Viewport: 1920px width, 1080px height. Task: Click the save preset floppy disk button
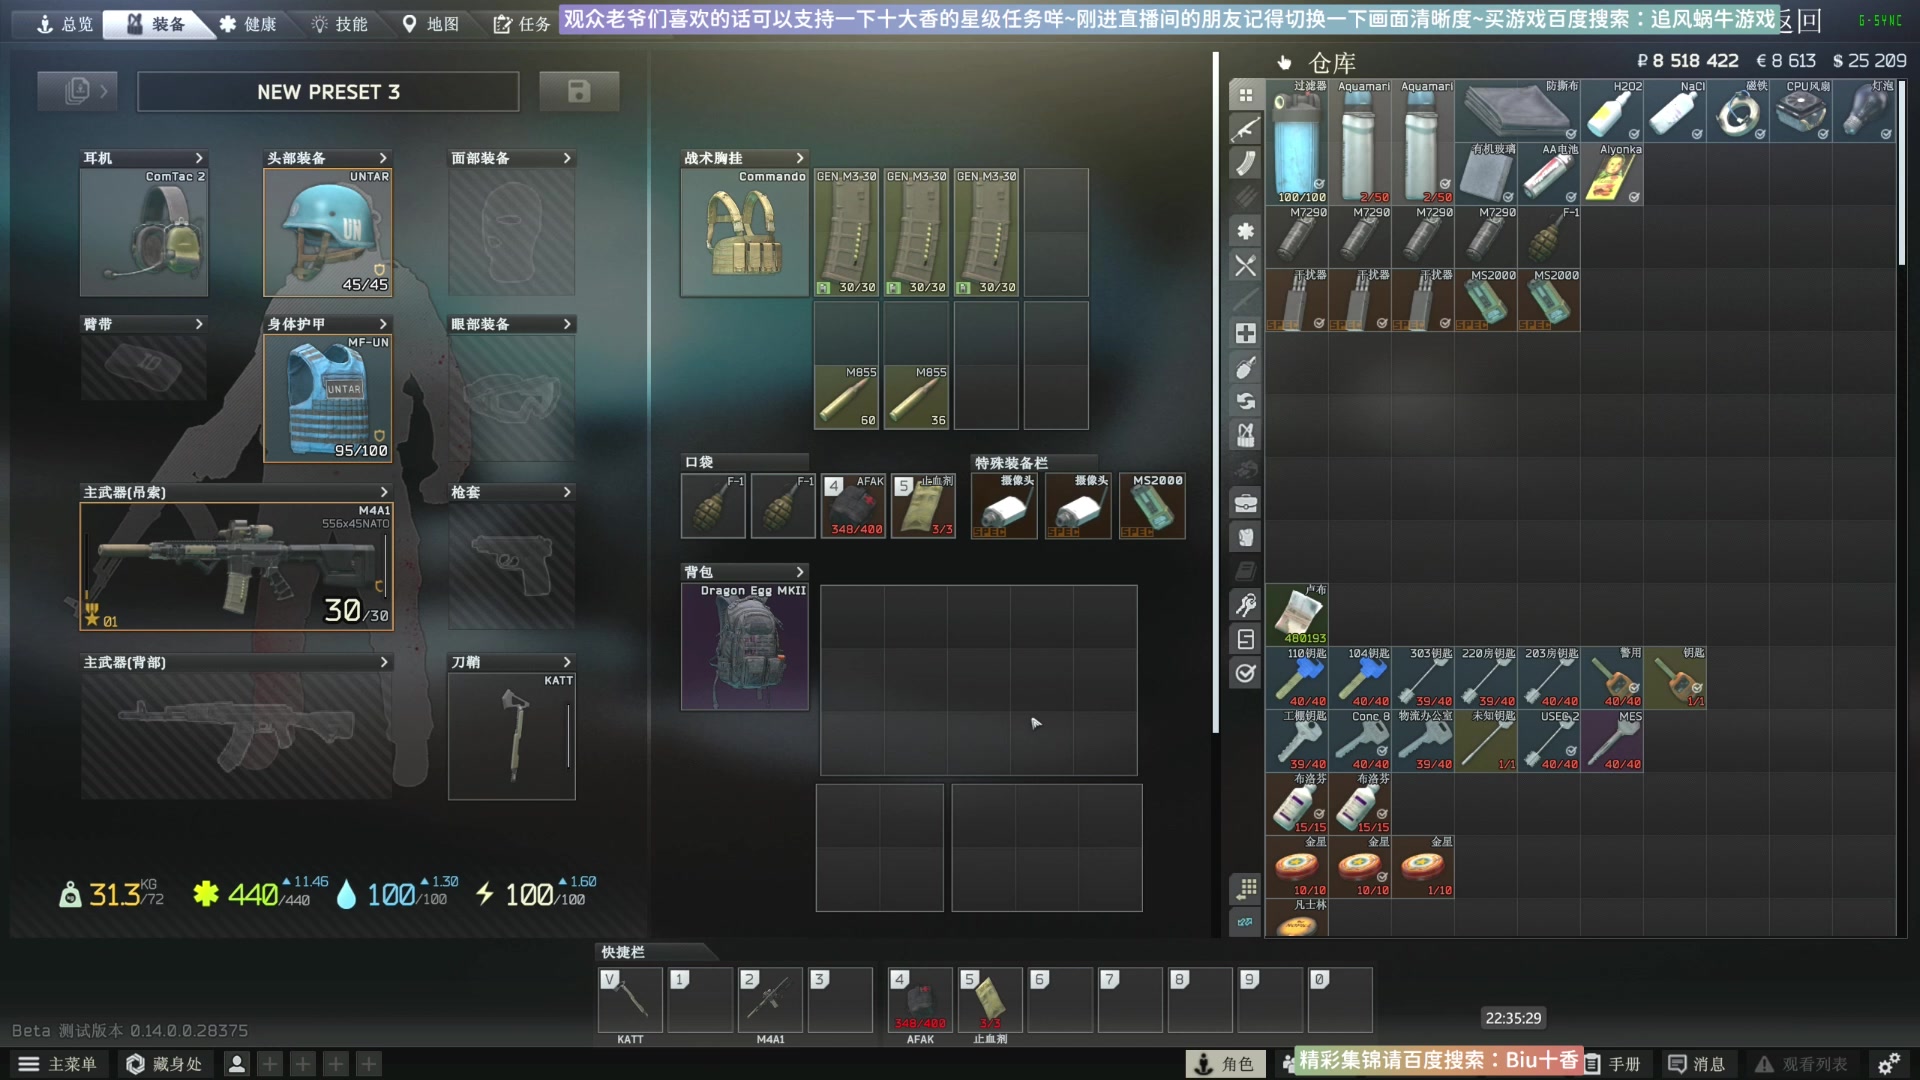point(579,92)
